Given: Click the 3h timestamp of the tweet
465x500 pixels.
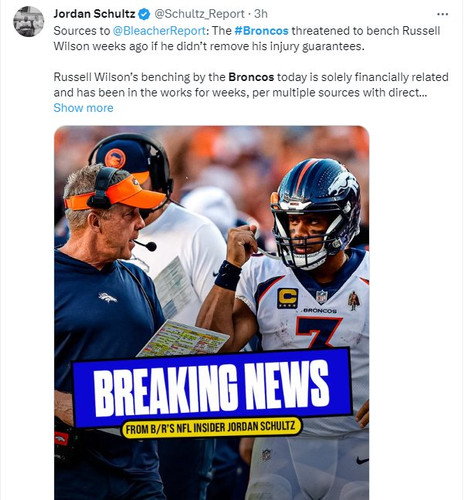Looking at the screenshot, I should 261,14.
